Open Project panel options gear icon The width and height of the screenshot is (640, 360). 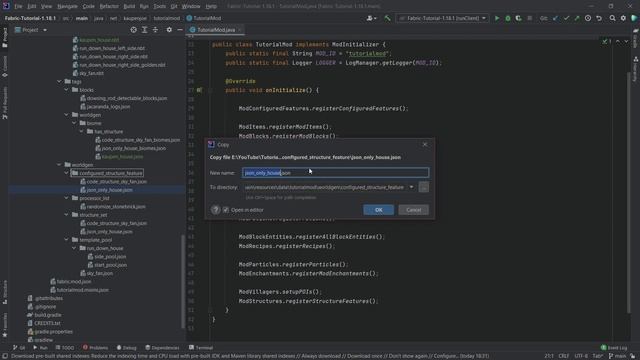tap(169, 30)
